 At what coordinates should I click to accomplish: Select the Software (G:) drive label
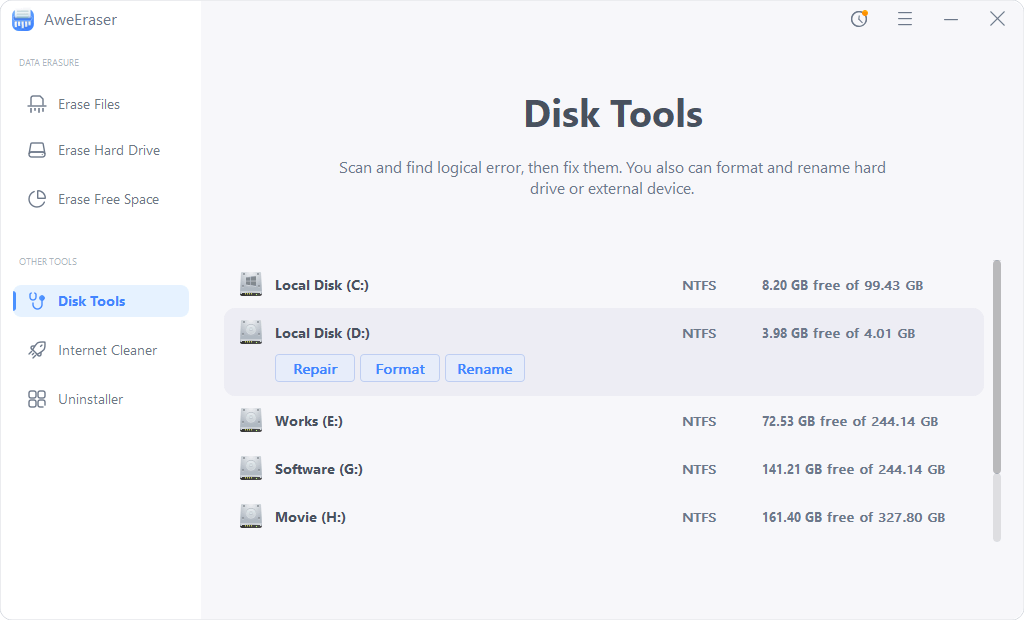point(319,469)
